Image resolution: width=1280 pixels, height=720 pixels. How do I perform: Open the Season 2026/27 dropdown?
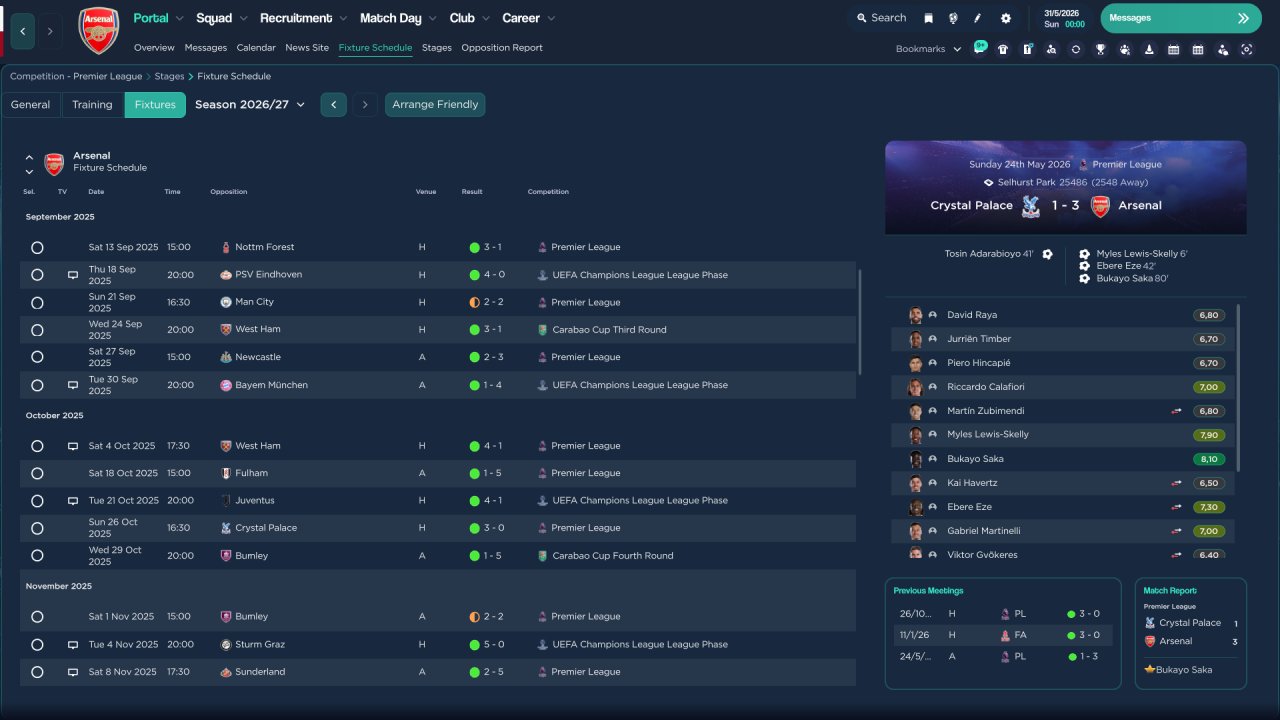250,105
